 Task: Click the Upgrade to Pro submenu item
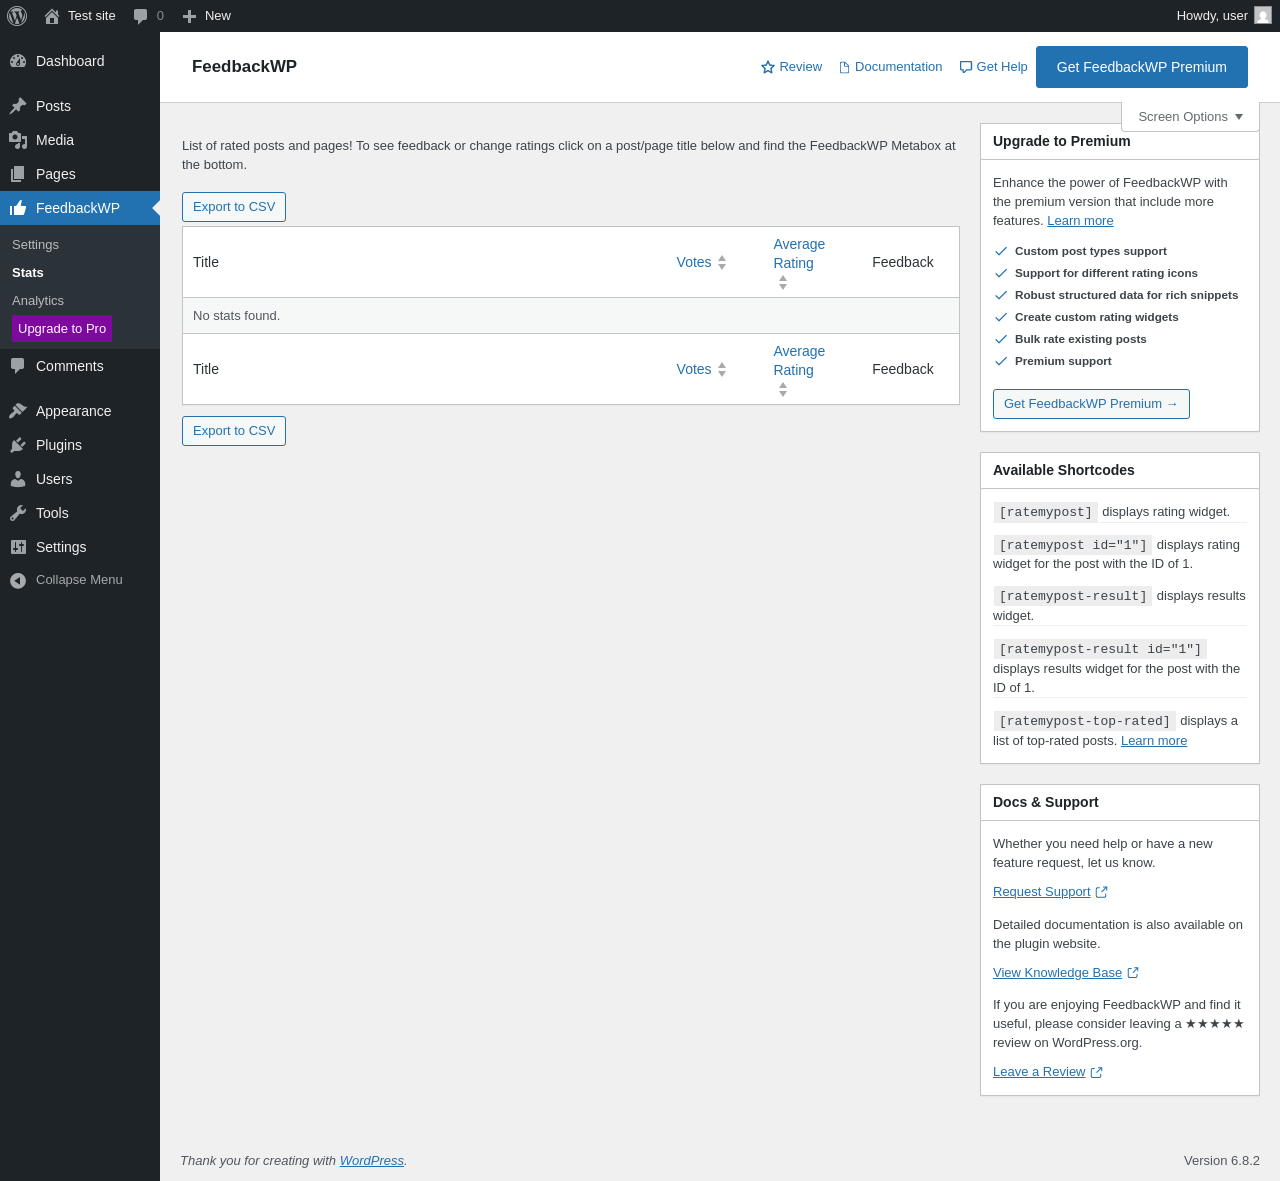pyautogui.click(x=62, y=329)
